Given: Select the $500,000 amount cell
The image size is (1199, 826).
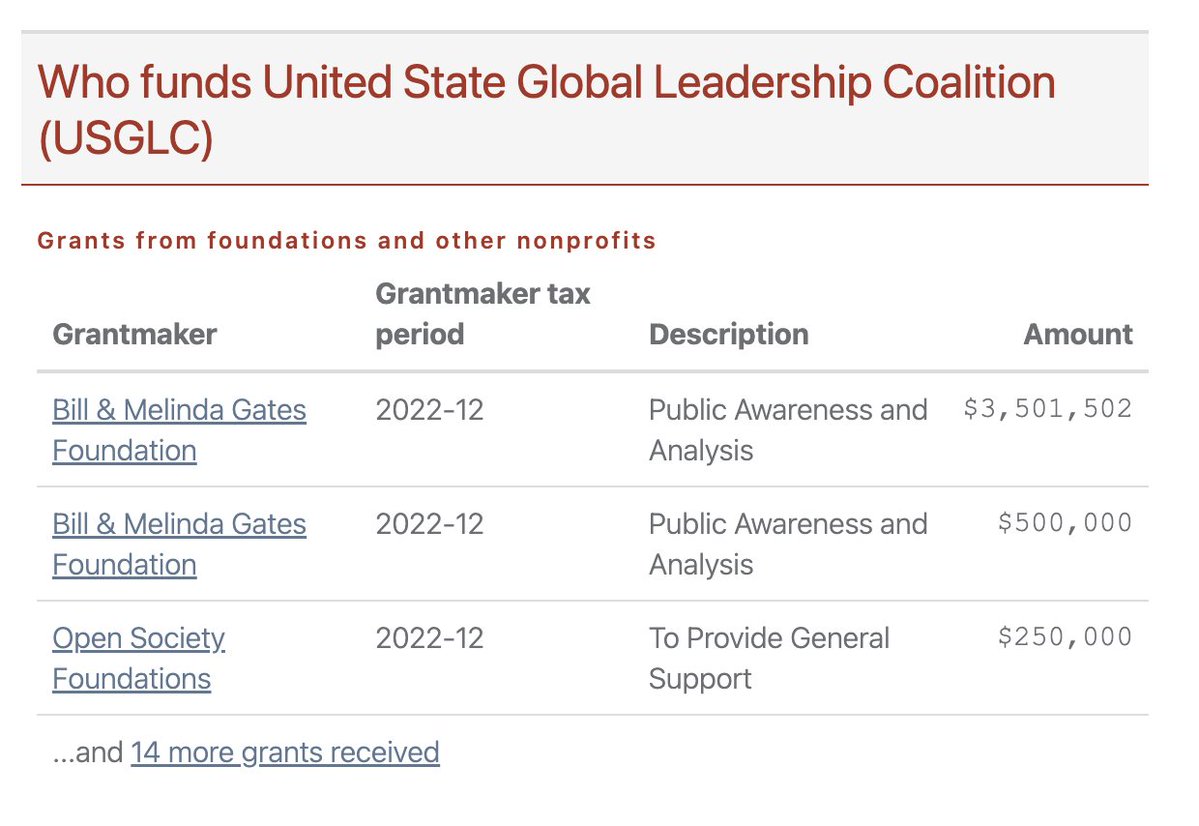Looking at the screenshot, I should (x=1064, y=523).
